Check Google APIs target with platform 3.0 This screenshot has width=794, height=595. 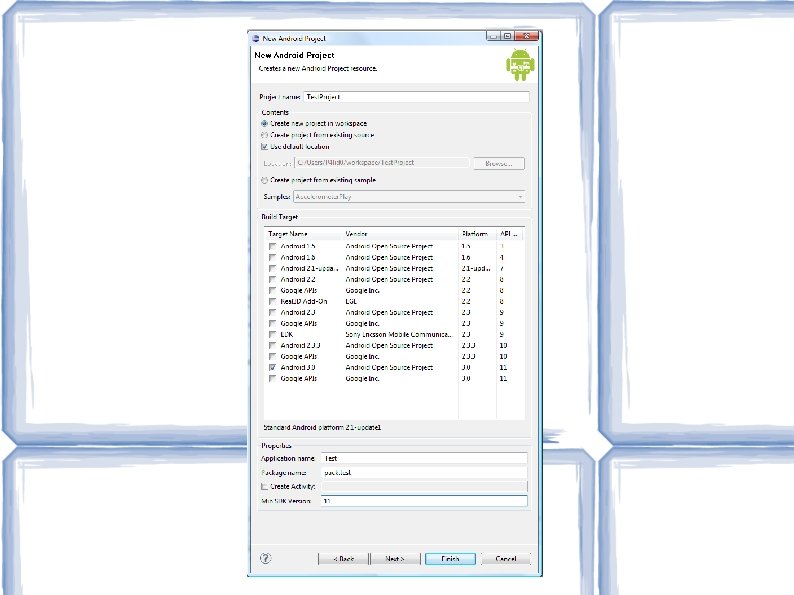[272, 378]
